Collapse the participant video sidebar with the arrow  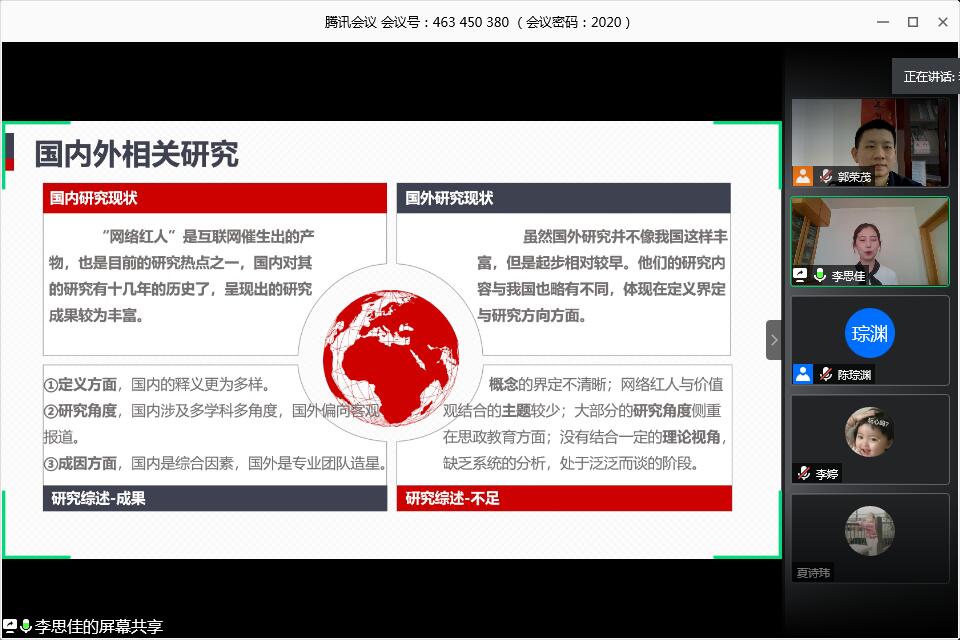coord(773,340)
